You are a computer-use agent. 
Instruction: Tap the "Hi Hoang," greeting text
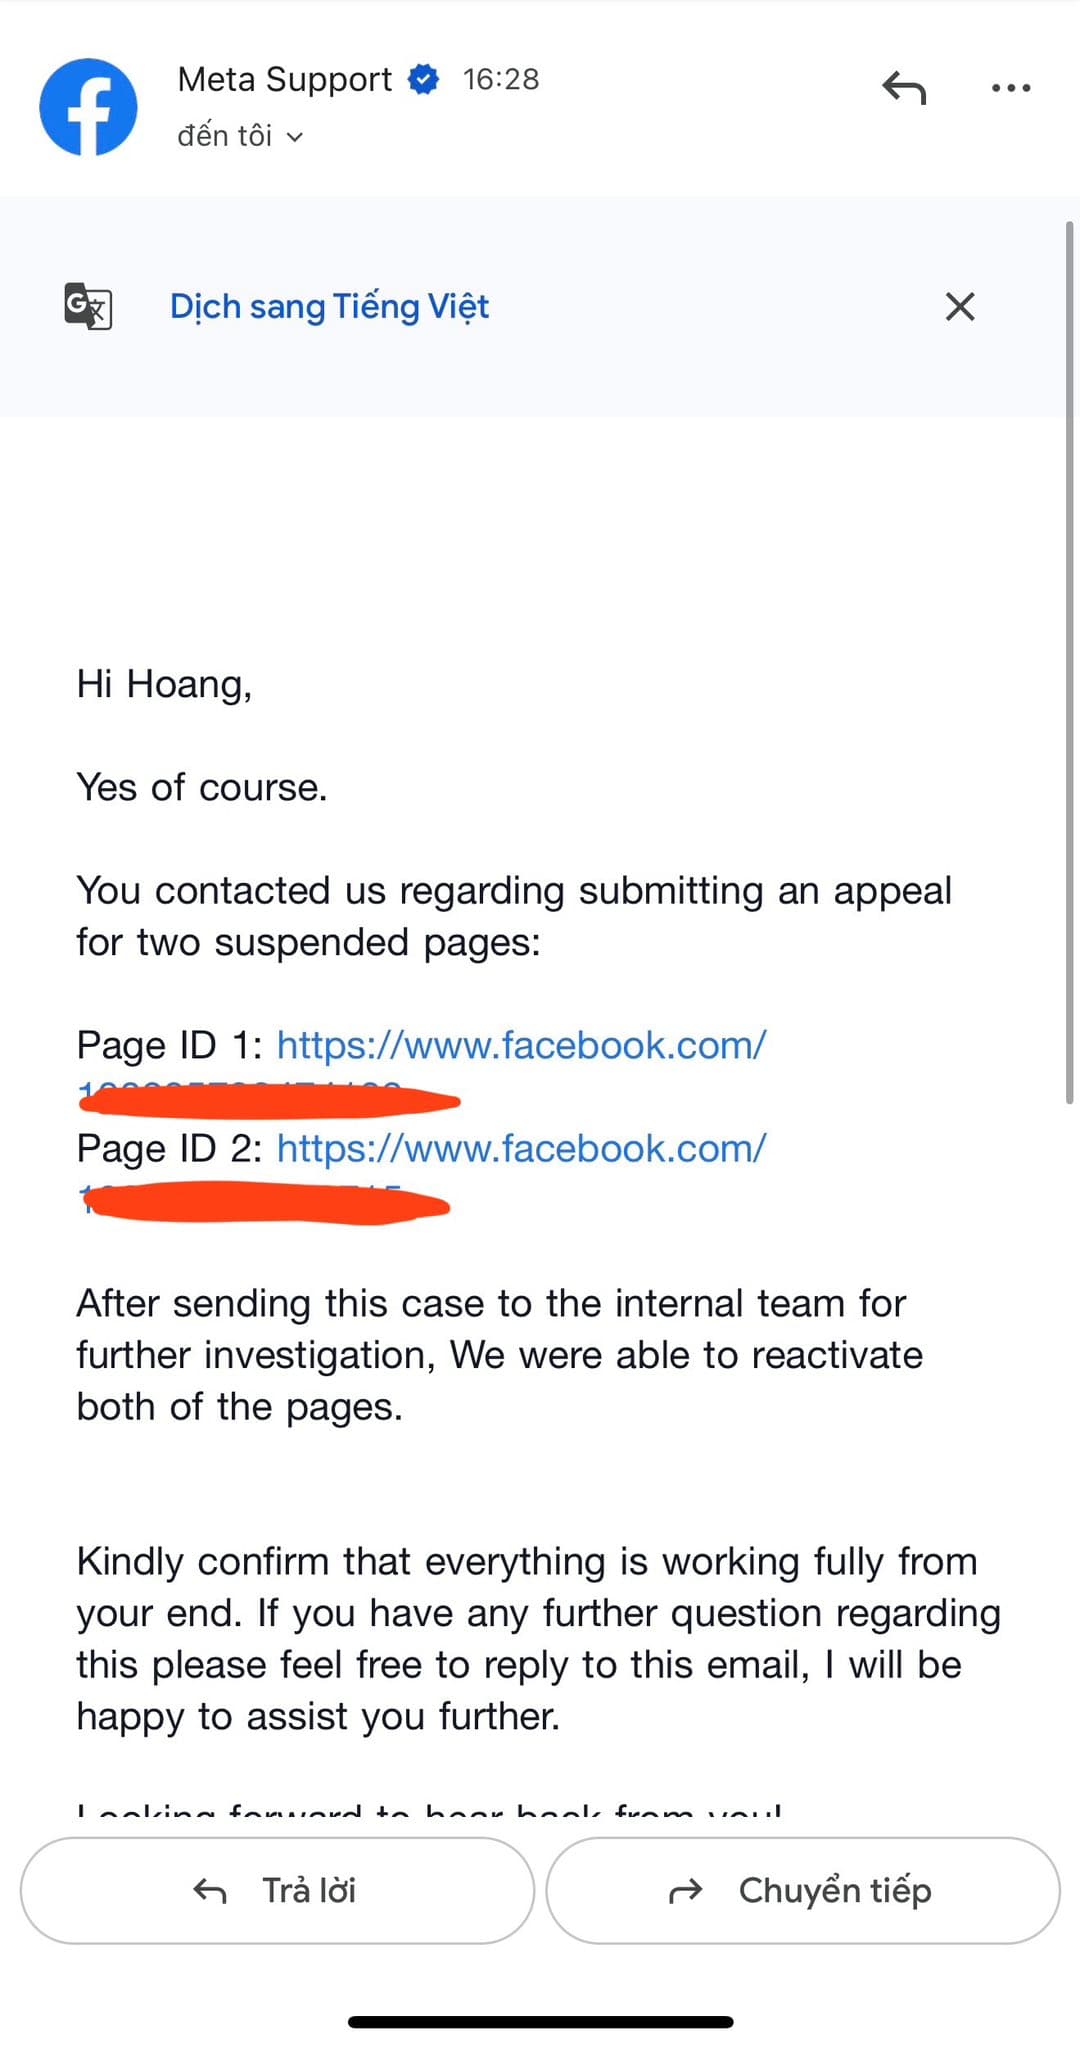click(x=164, y=685)
